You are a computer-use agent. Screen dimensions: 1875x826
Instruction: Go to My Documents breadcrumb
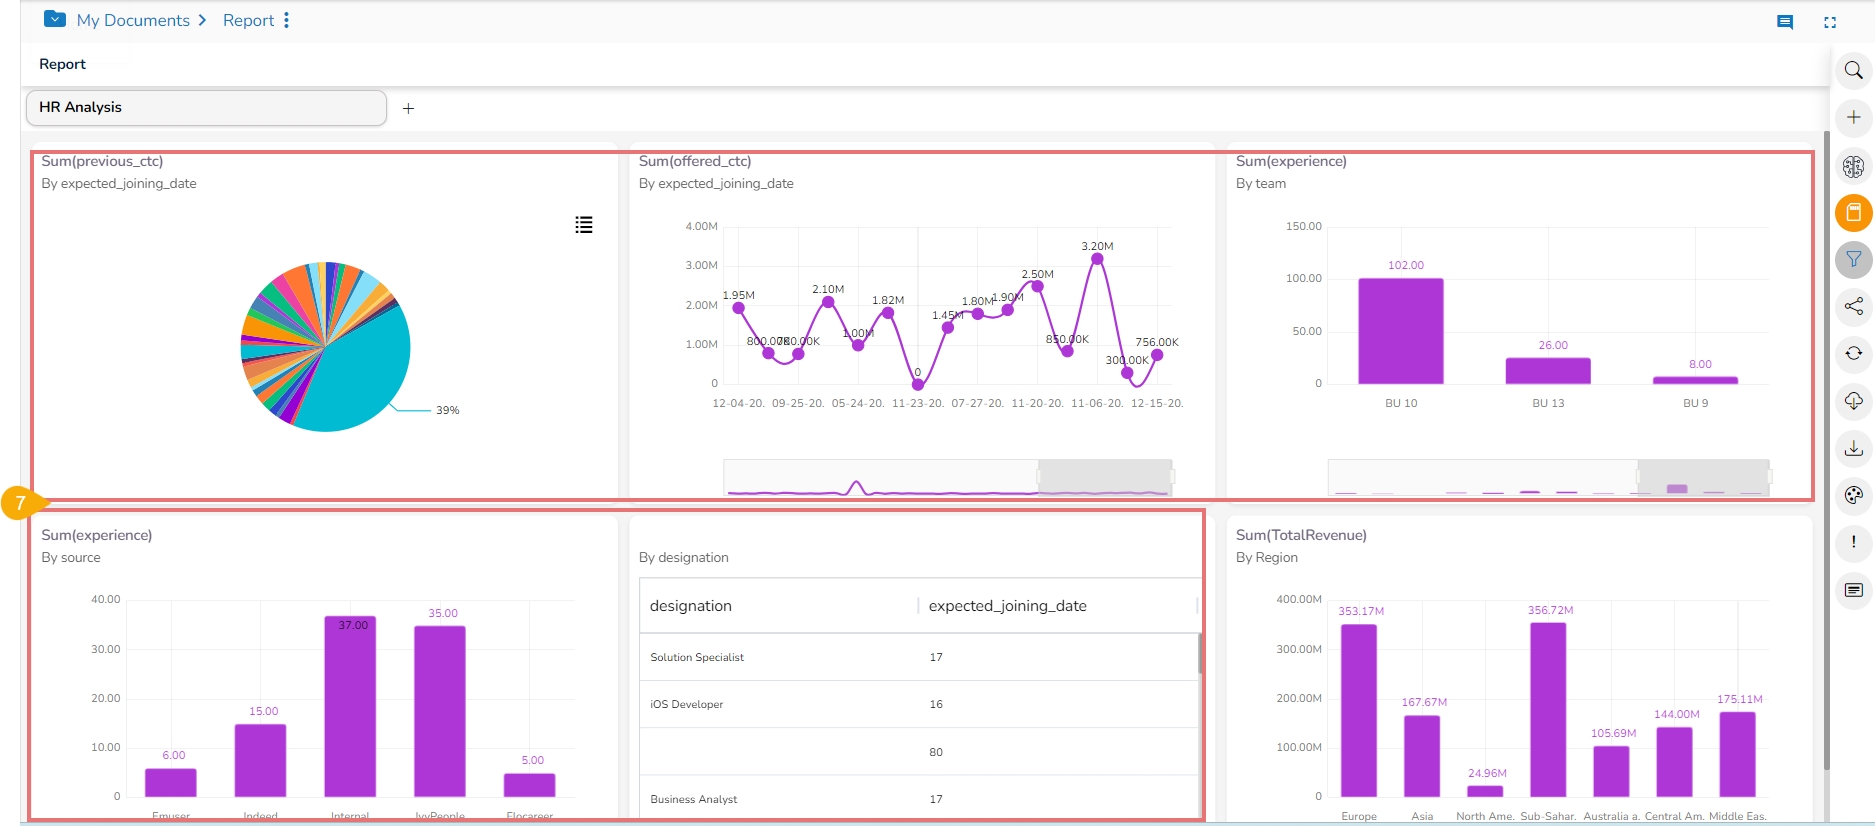[x=132, y=20]
